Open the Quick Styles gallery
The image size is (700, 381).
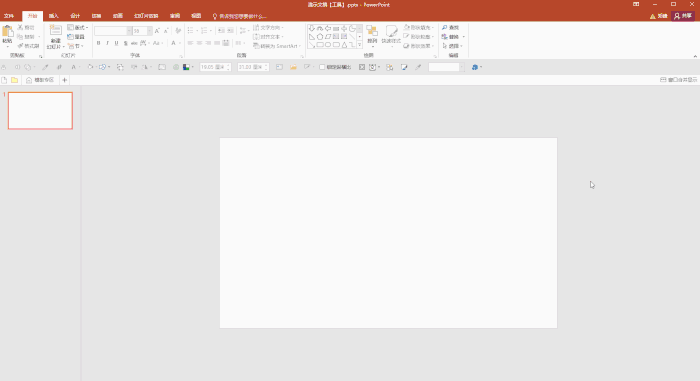pos(391,35)
